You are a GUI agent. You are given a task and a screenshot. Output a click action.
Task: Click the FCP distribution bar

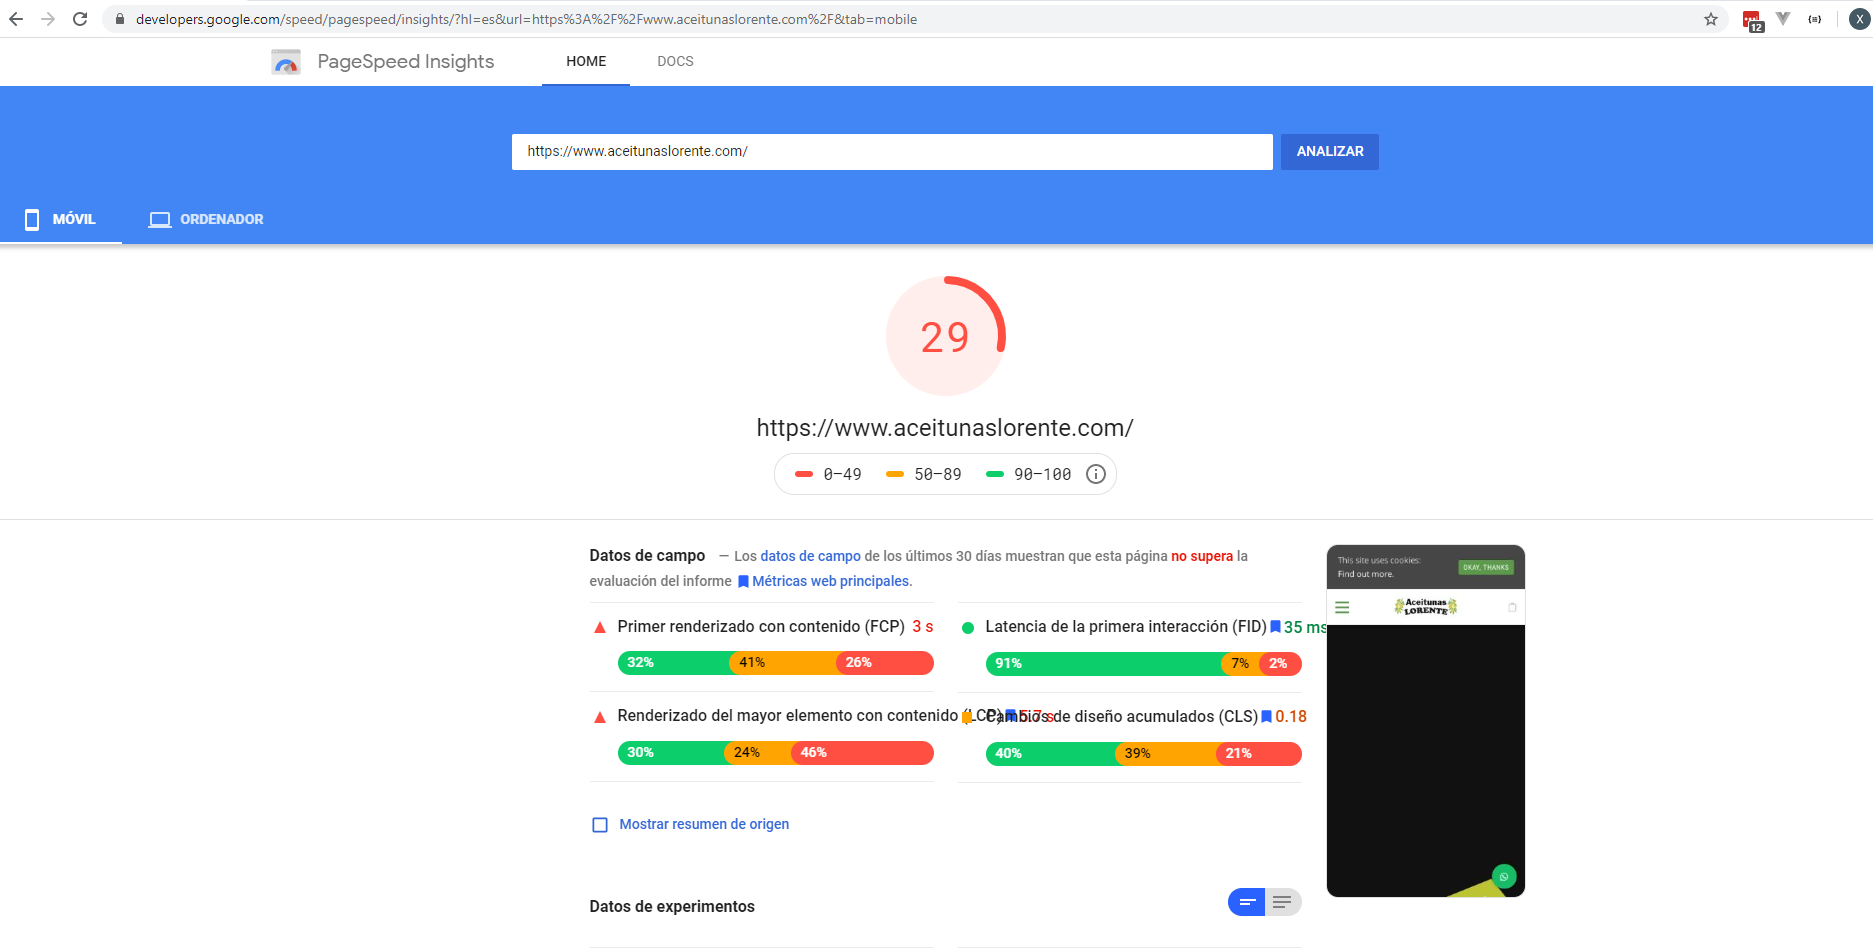click(775, 663)
